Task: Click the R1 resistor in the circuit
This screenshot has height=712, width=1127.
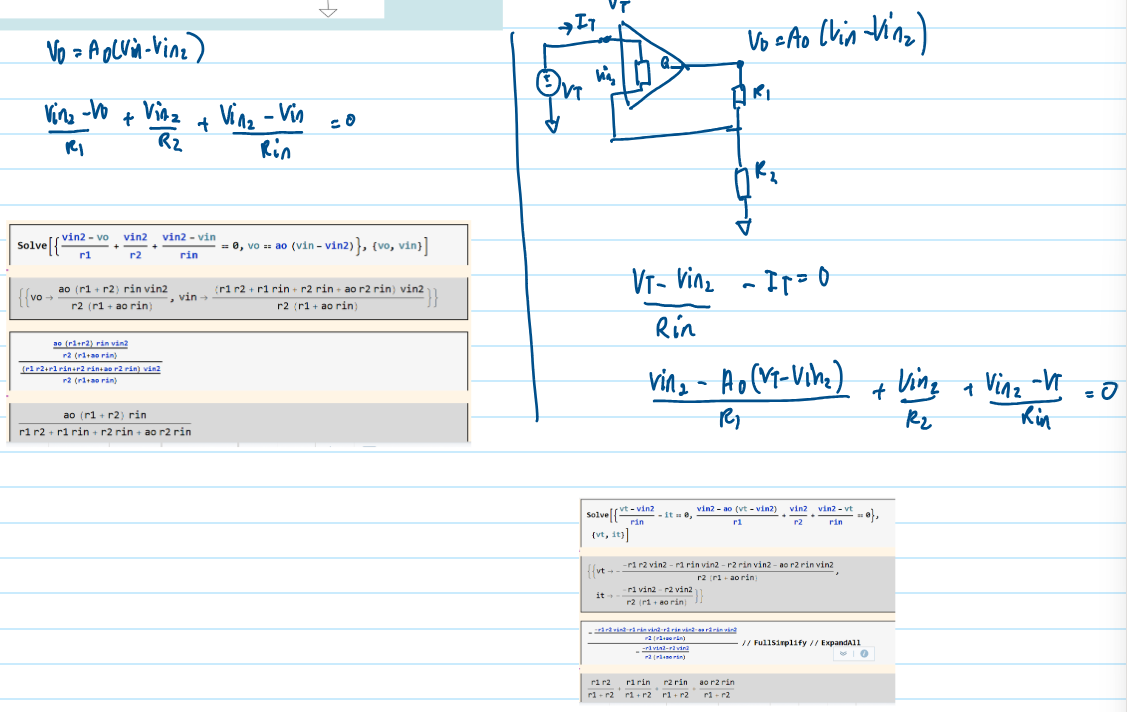Action: click(x=741, y=98)
